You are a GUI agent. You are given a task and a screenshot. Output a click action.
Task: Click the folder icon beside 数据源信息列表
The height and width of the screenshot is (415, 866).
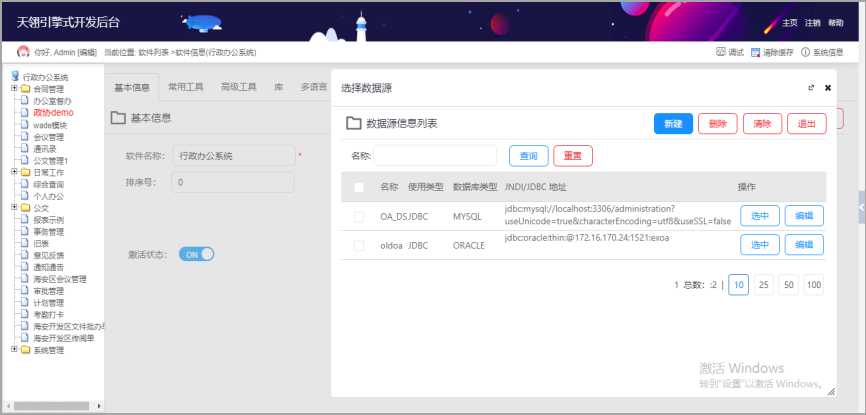click(353, 124)
